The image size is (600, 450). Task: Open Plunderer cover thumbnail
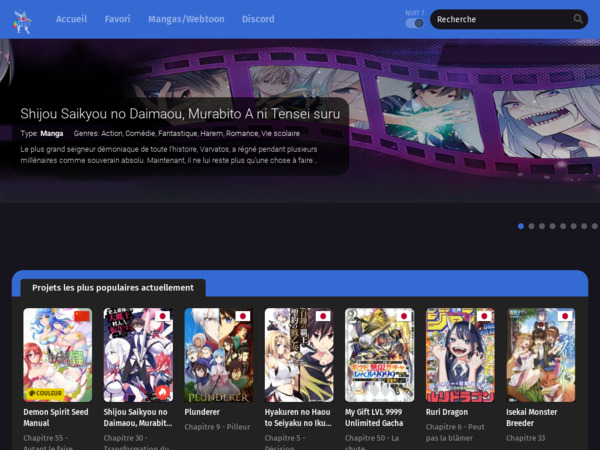(x=219, y=355)
